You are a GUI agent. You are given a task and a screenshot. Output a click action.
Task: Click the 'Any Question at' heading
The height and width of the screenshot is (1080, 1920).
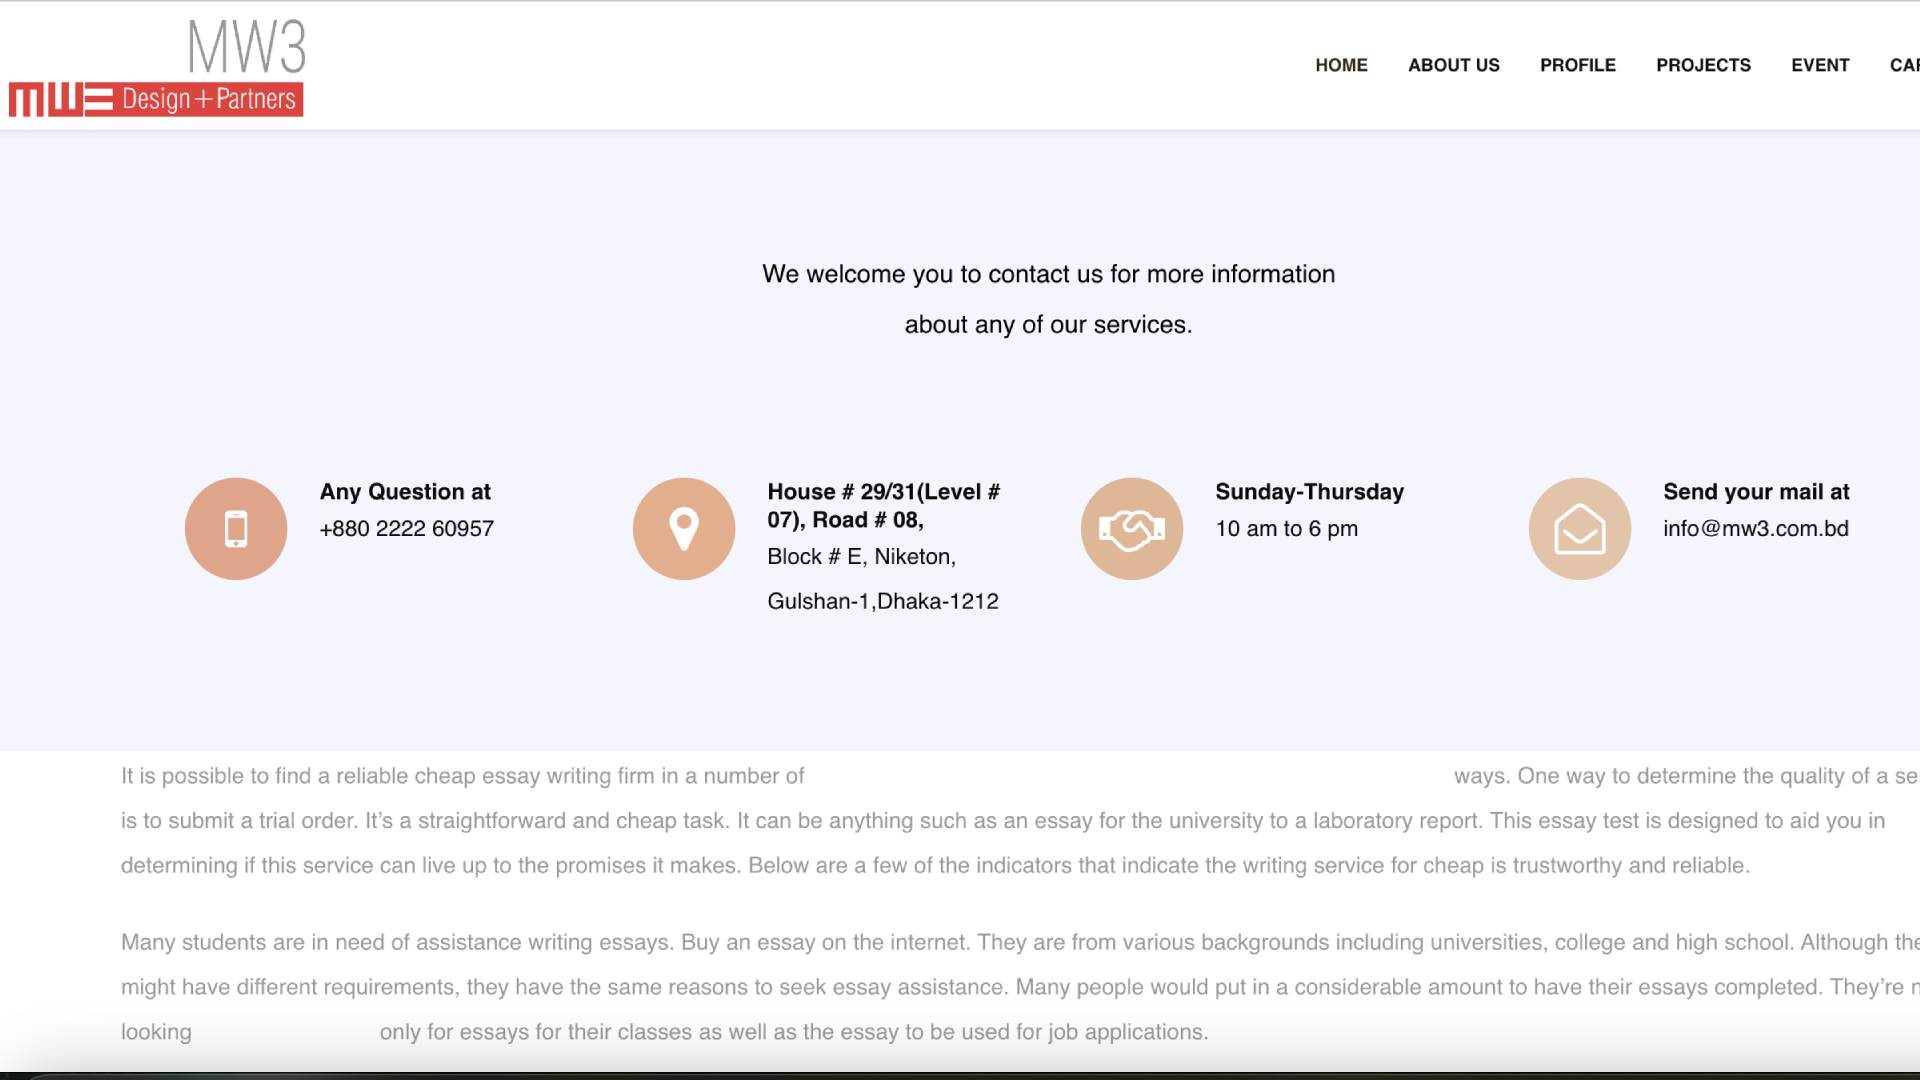click(405, 492)
